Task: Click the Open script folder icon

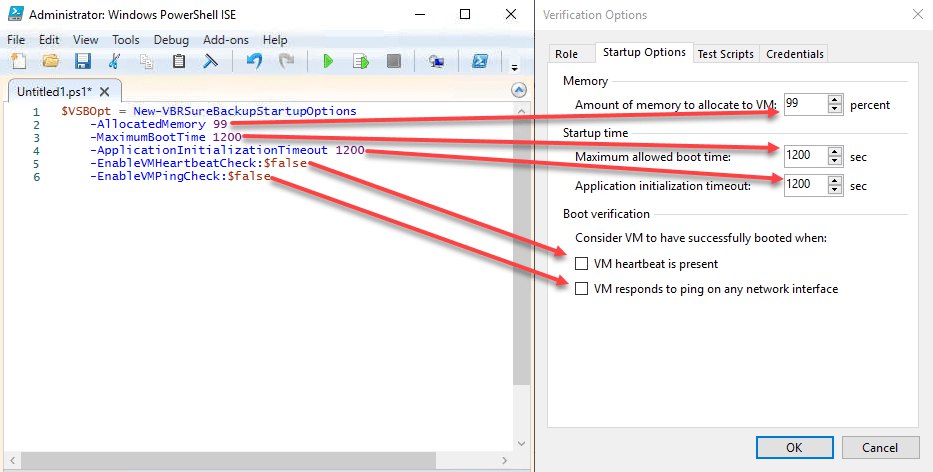Action: tap(51, 61)
